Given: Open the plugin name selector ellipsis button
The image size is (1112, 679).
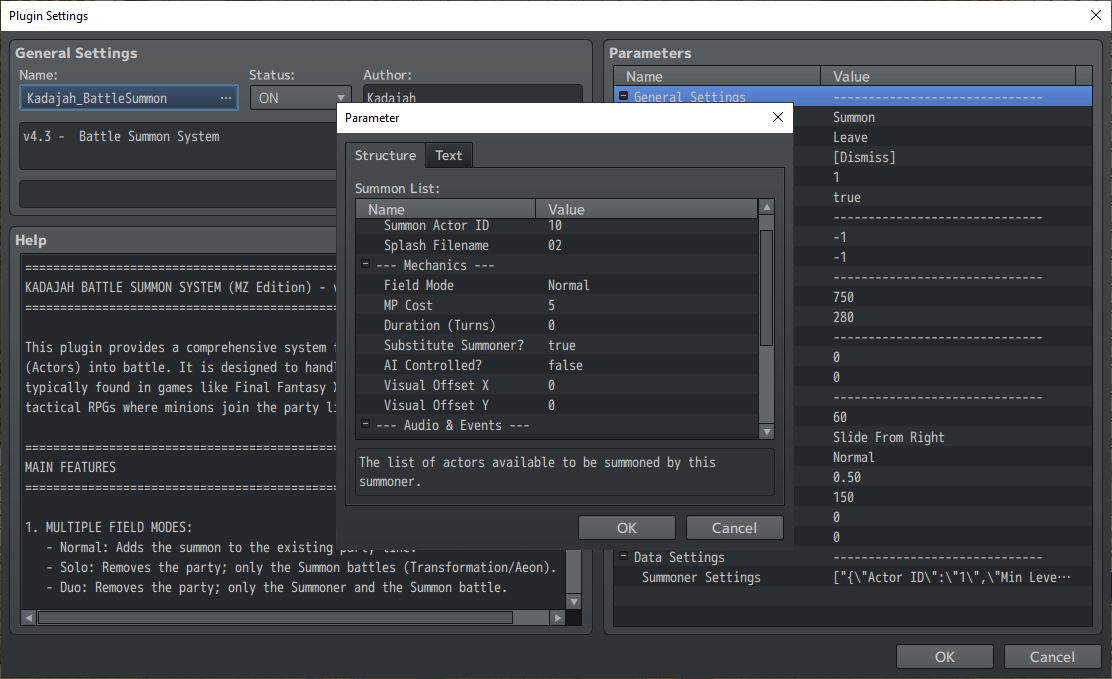Looking at the screenshot, I should click(226, 98).
